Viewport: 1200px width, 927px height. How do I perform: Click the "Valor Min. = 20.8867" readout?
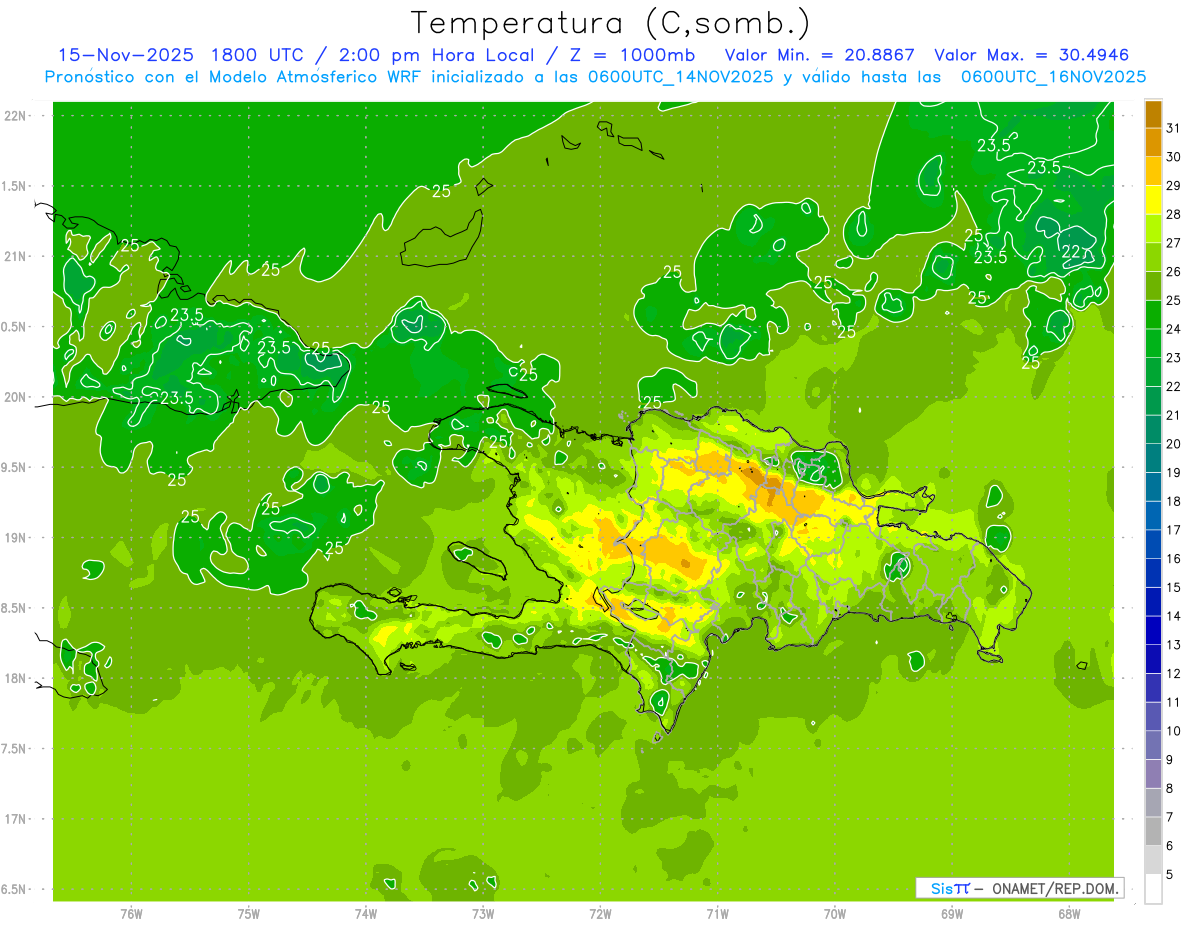(x=820, y=55)
